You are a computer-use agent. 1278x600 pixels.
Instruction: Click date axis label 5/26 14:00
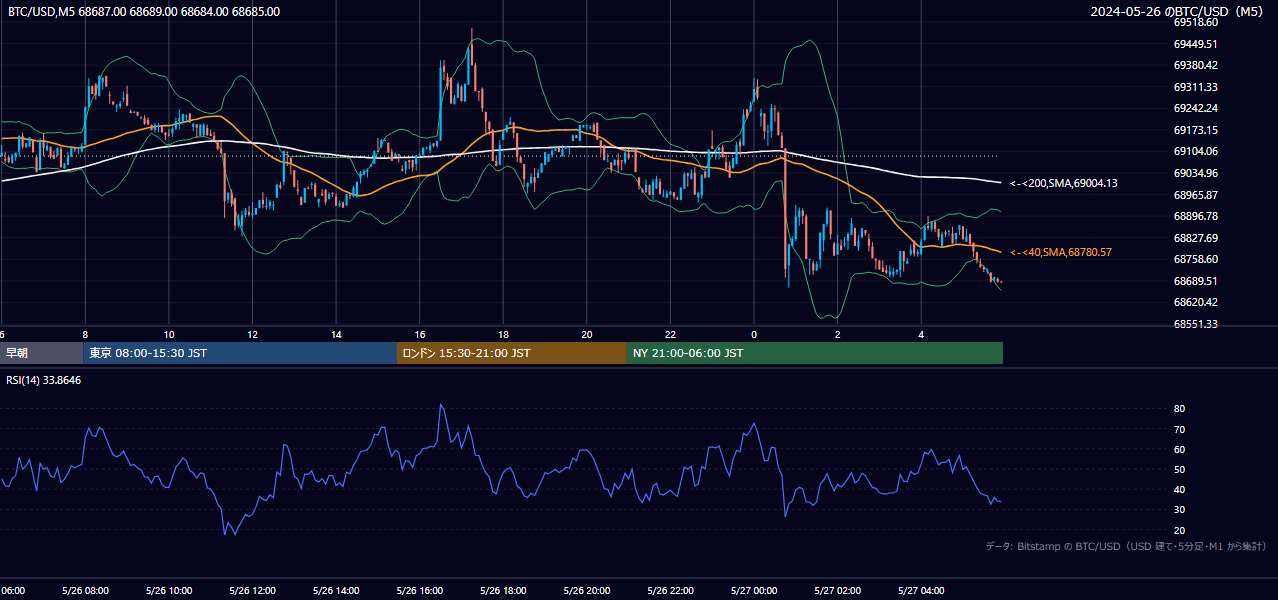[336, 591]
